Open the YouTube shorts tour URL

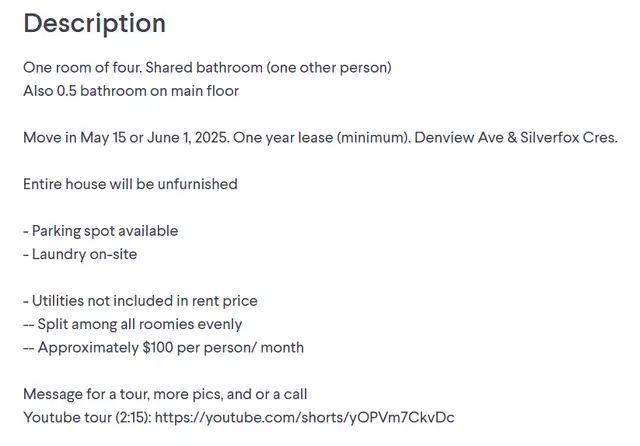click(x=304, y=417)
